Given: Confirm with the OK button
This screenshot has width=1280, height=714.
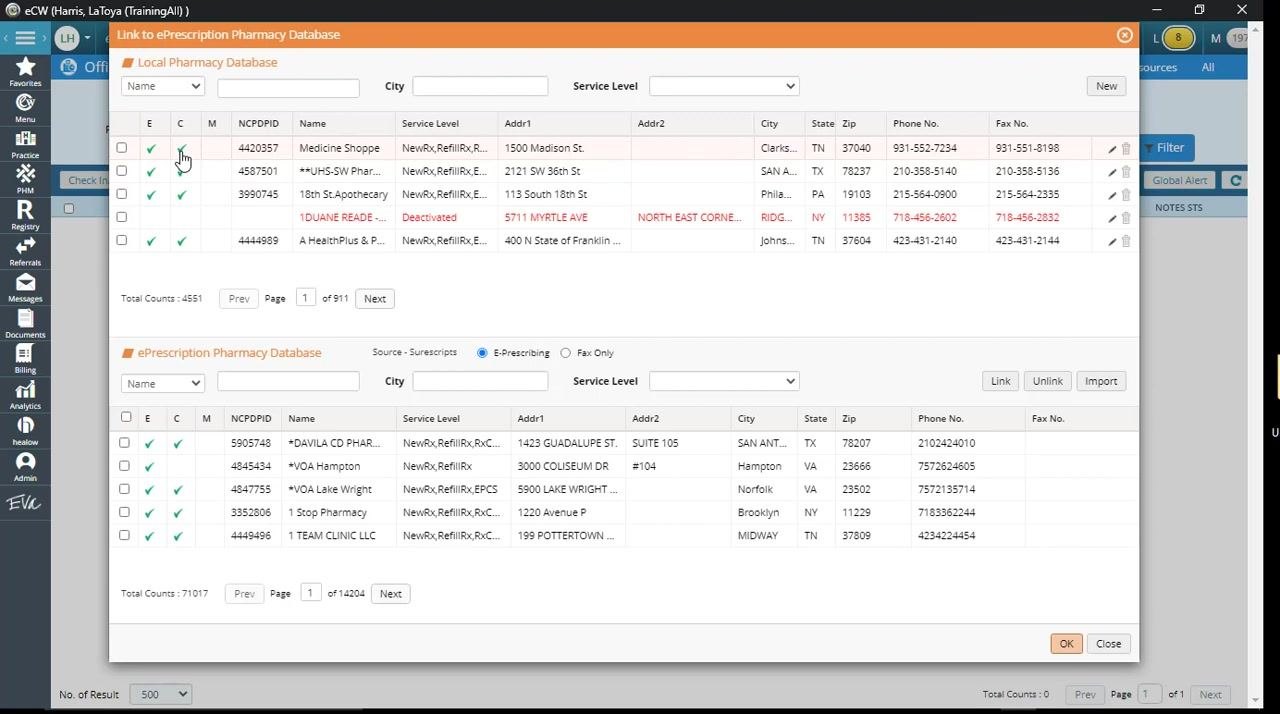Looking at the screenshot, I should 1066,644.
